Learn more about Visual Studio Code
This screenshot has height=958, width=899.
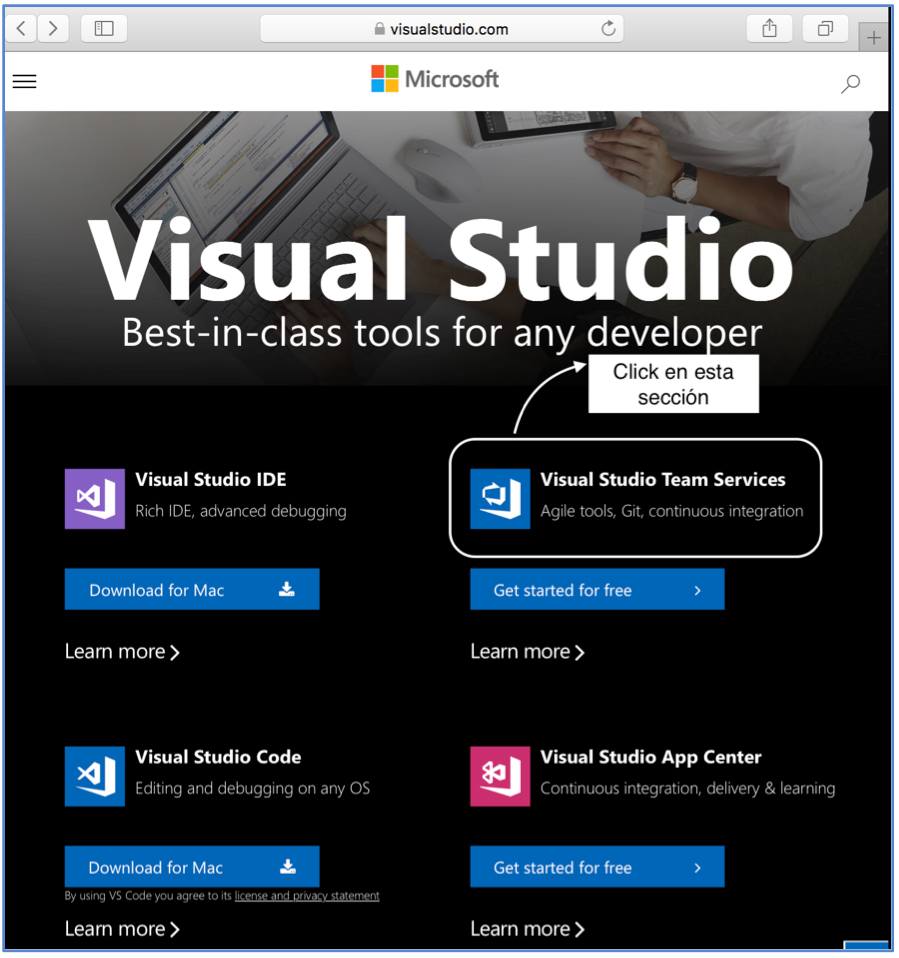pyautogui.click(x=122, y=929)
